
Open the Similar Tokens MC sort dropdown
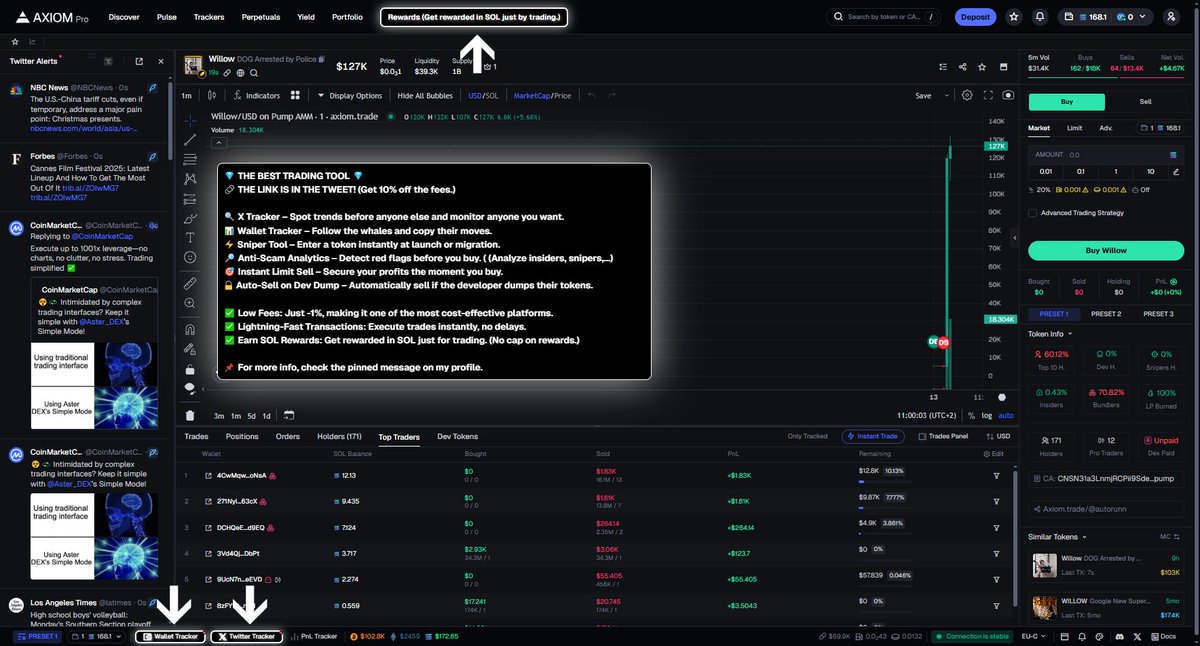point(1169,537)
